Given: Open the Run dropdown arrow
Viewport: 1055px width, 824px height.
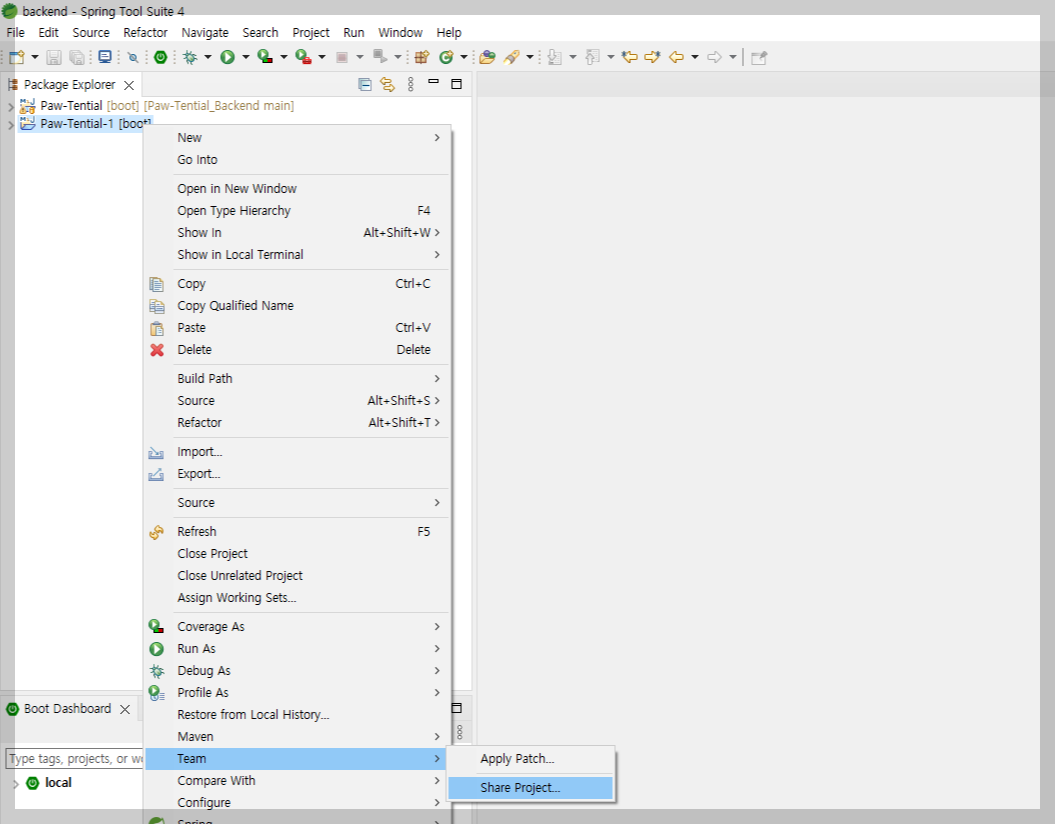Looking at the screenshot, I should (x=246, y=58).
